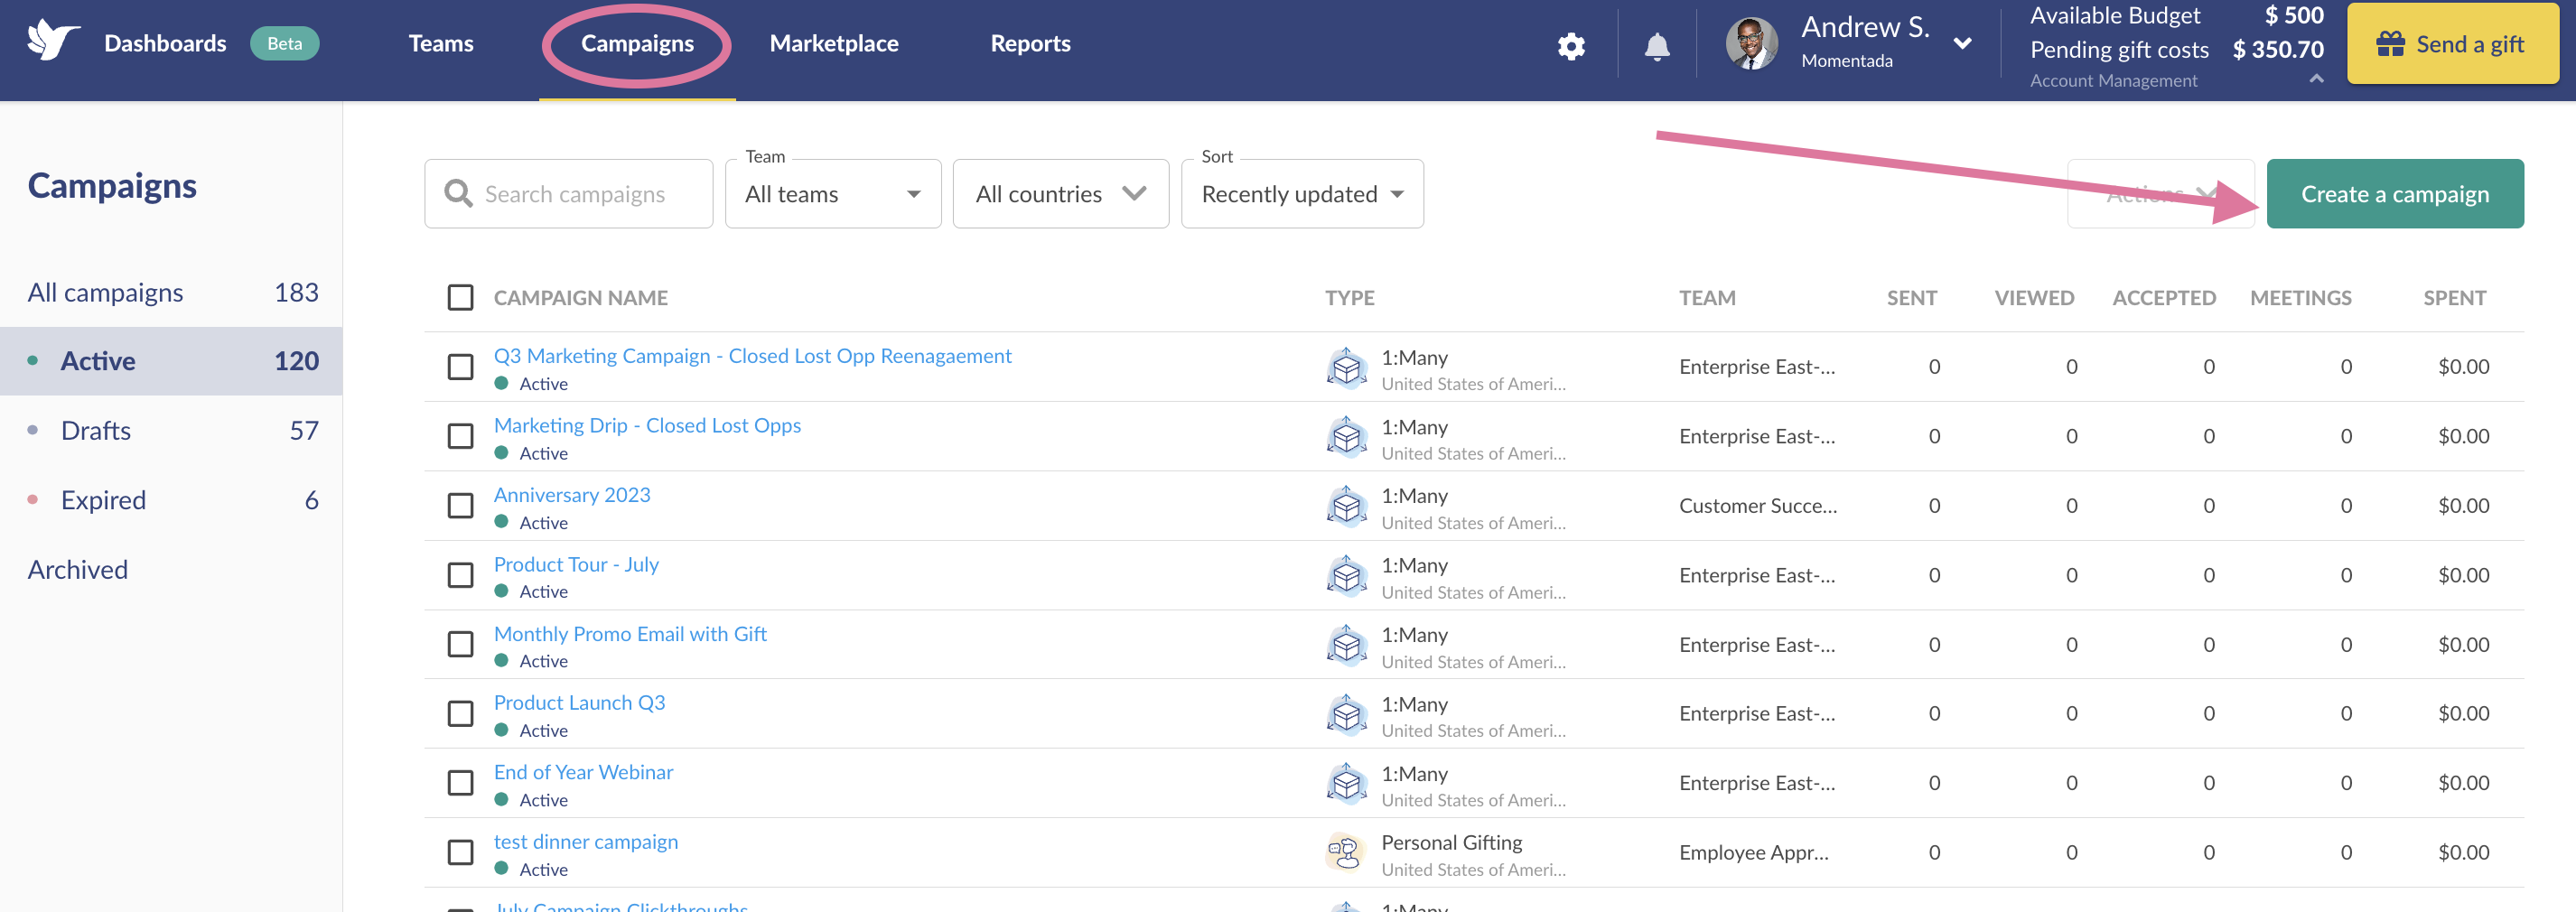Open the Recently updated sort dropdown
The width and height of the screenshot is (2576, 912).
coord(1302,194)
